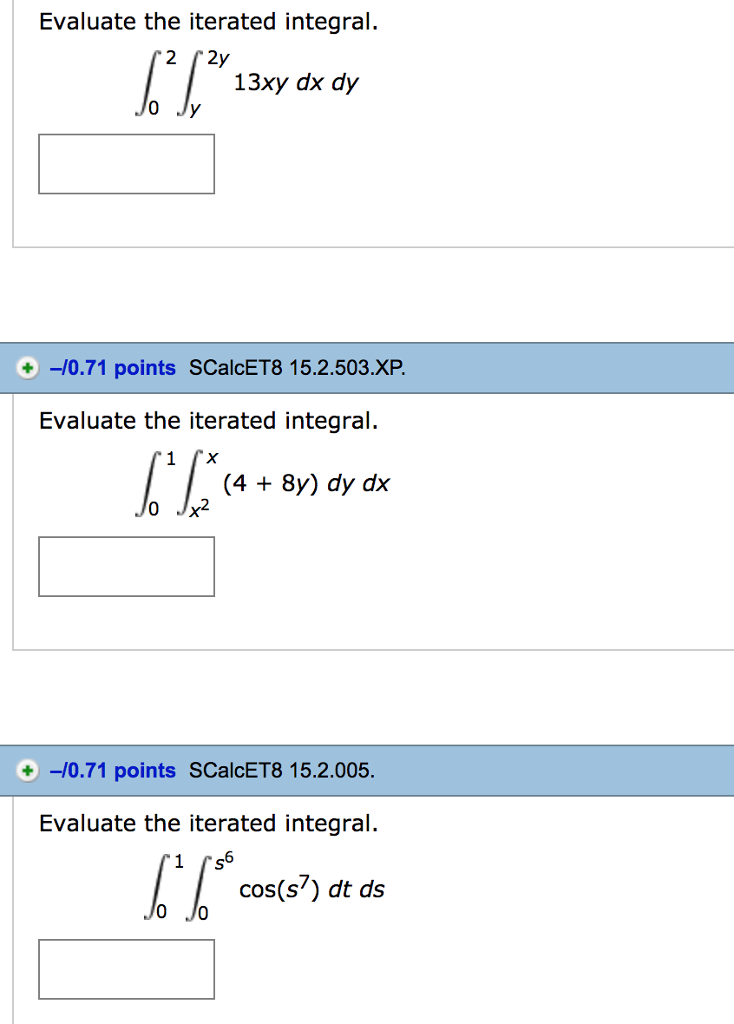Click the (4 + 8y) dy dx integrand

306,485
